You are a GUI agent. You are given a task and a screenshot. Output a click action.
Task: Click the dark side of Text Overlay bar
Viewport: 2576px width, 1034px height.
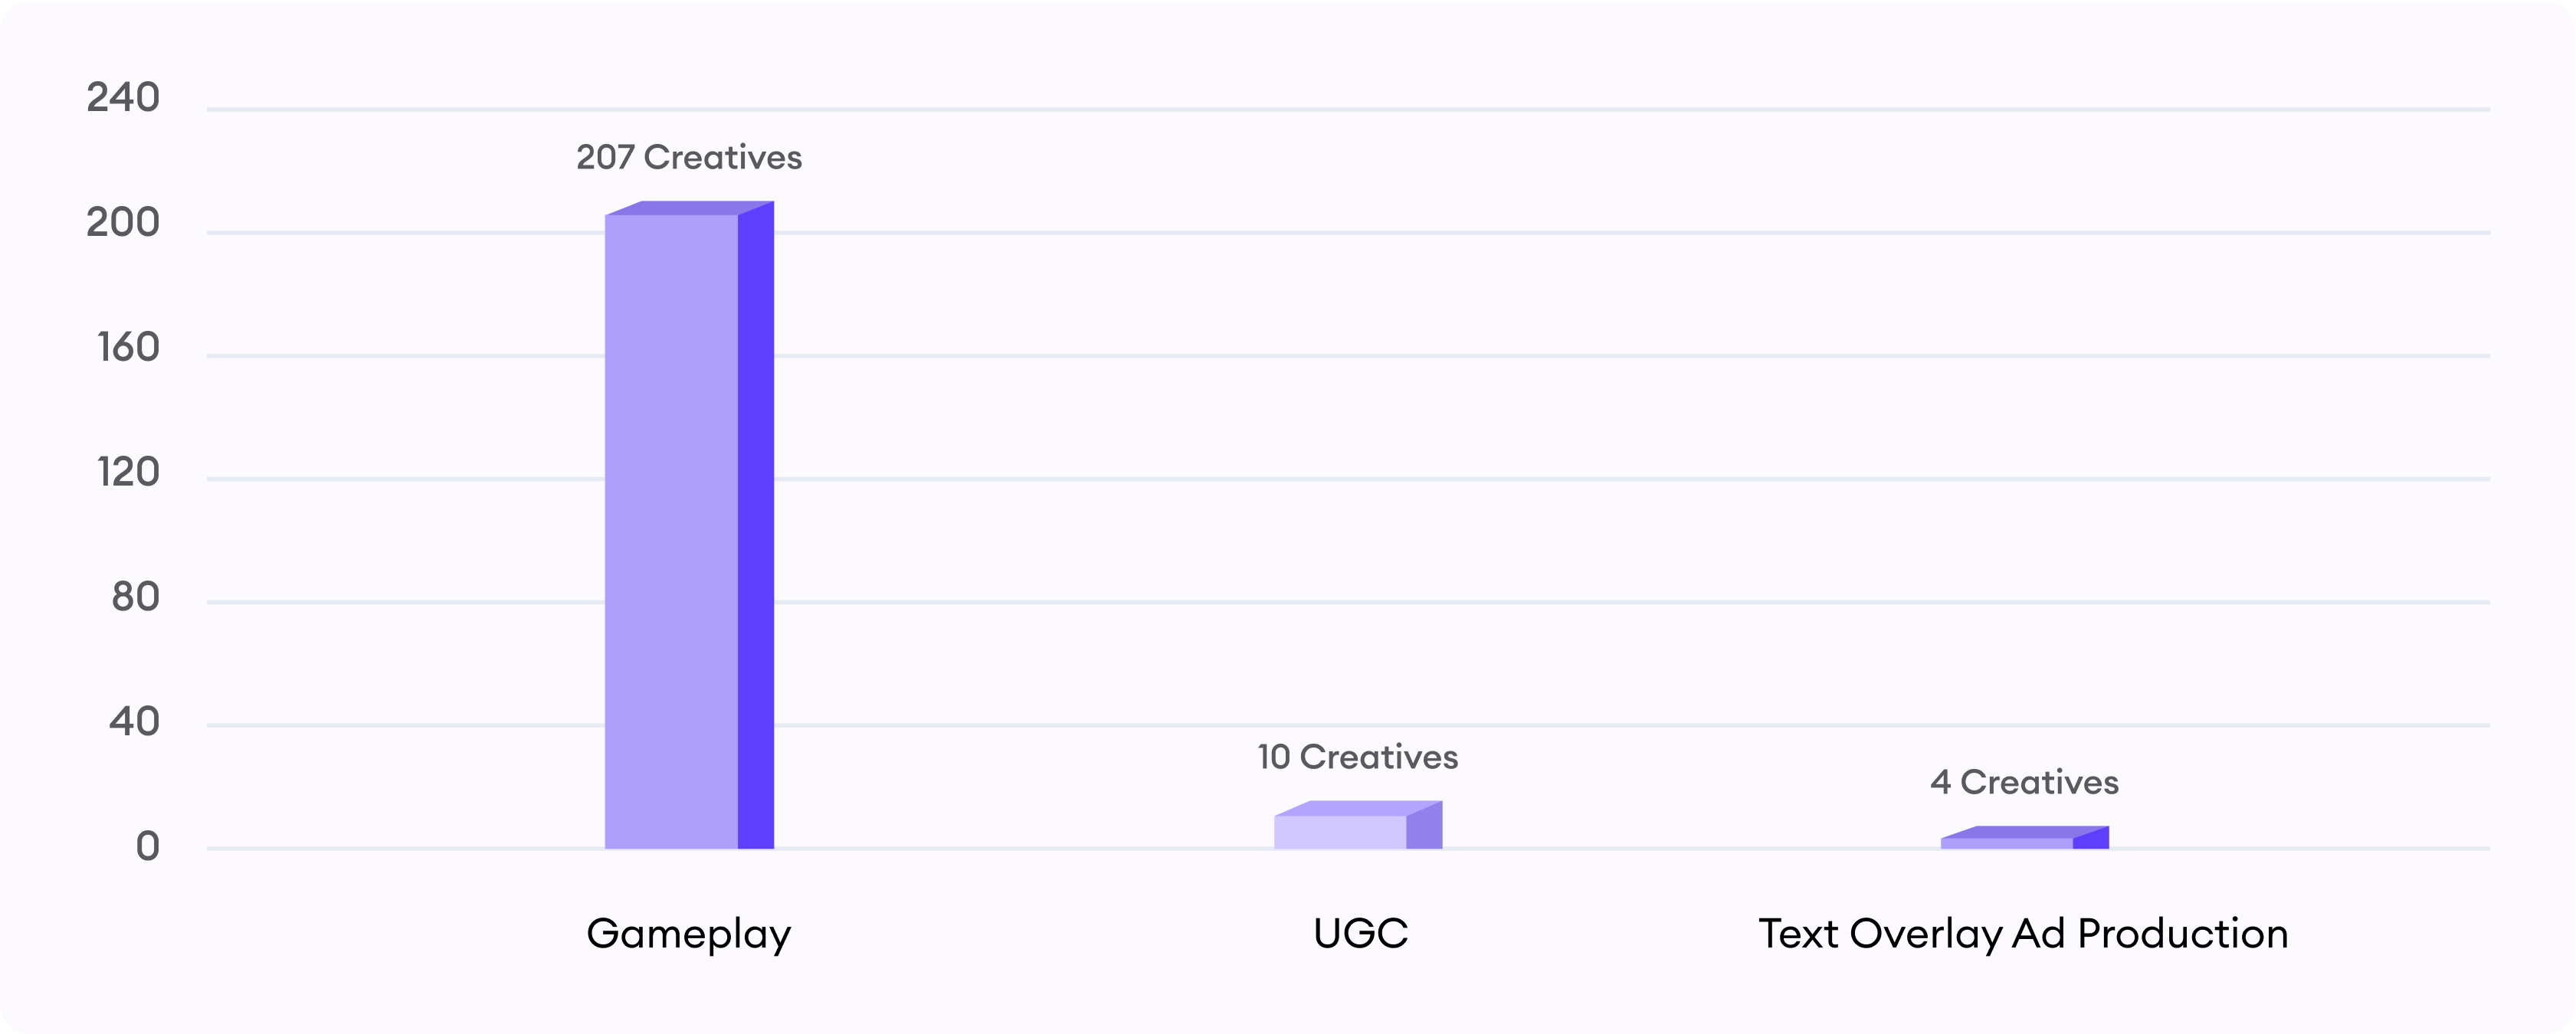tap(2091, 838)
